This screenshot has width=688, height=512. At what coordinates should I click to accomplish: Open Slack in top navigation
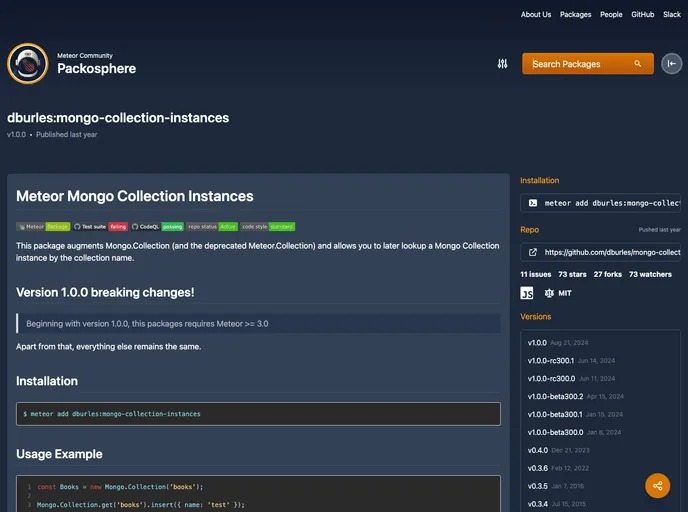[x=672, y=14]
